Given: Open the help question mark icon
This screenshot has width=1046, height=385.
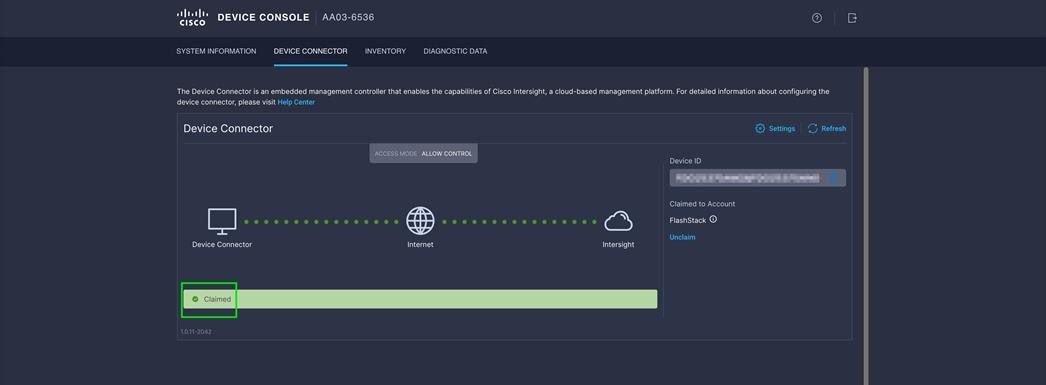Looking at the screenshot, I should point(817,18).
